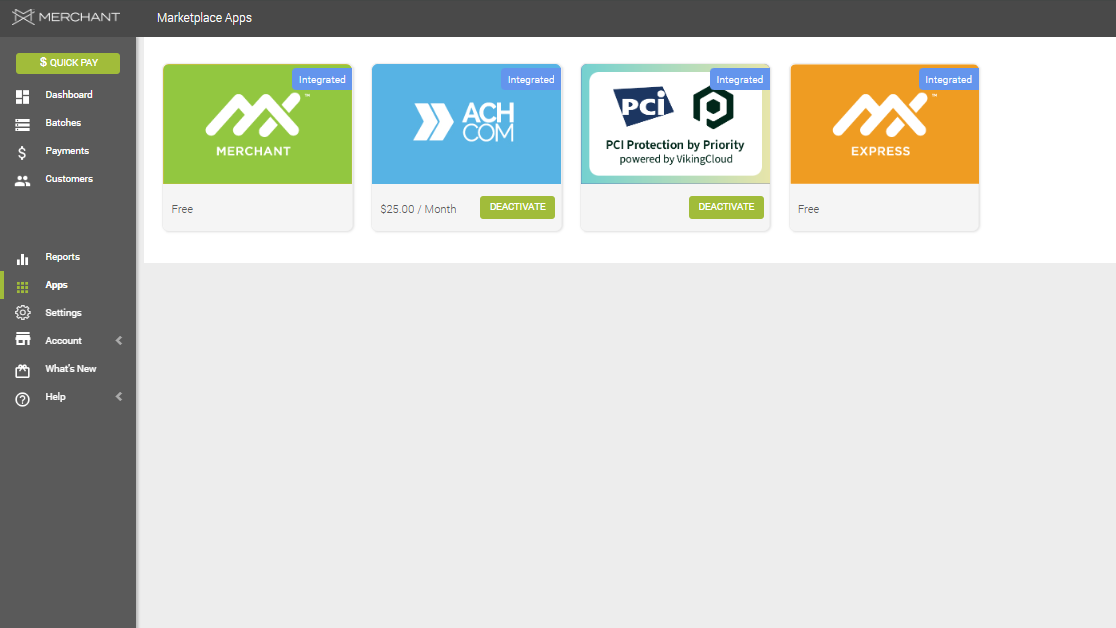Click the Settings gear icon
The height and width of the screenshot is (628, 1116).
click(23, 313)
